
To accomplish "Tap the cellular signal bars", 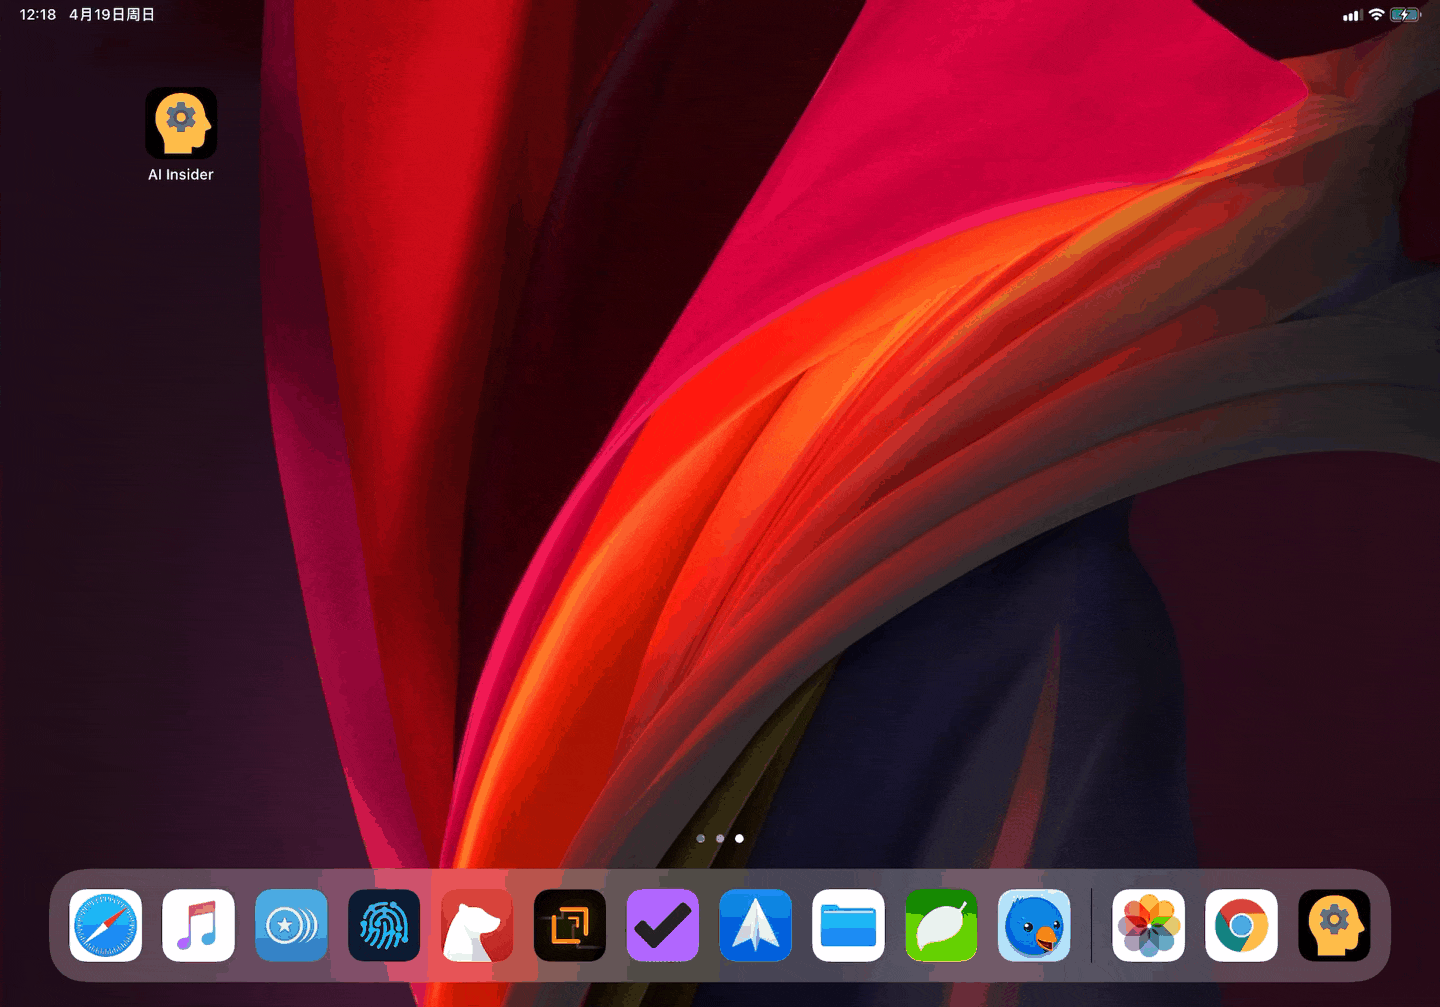I will coord(1352,15).
